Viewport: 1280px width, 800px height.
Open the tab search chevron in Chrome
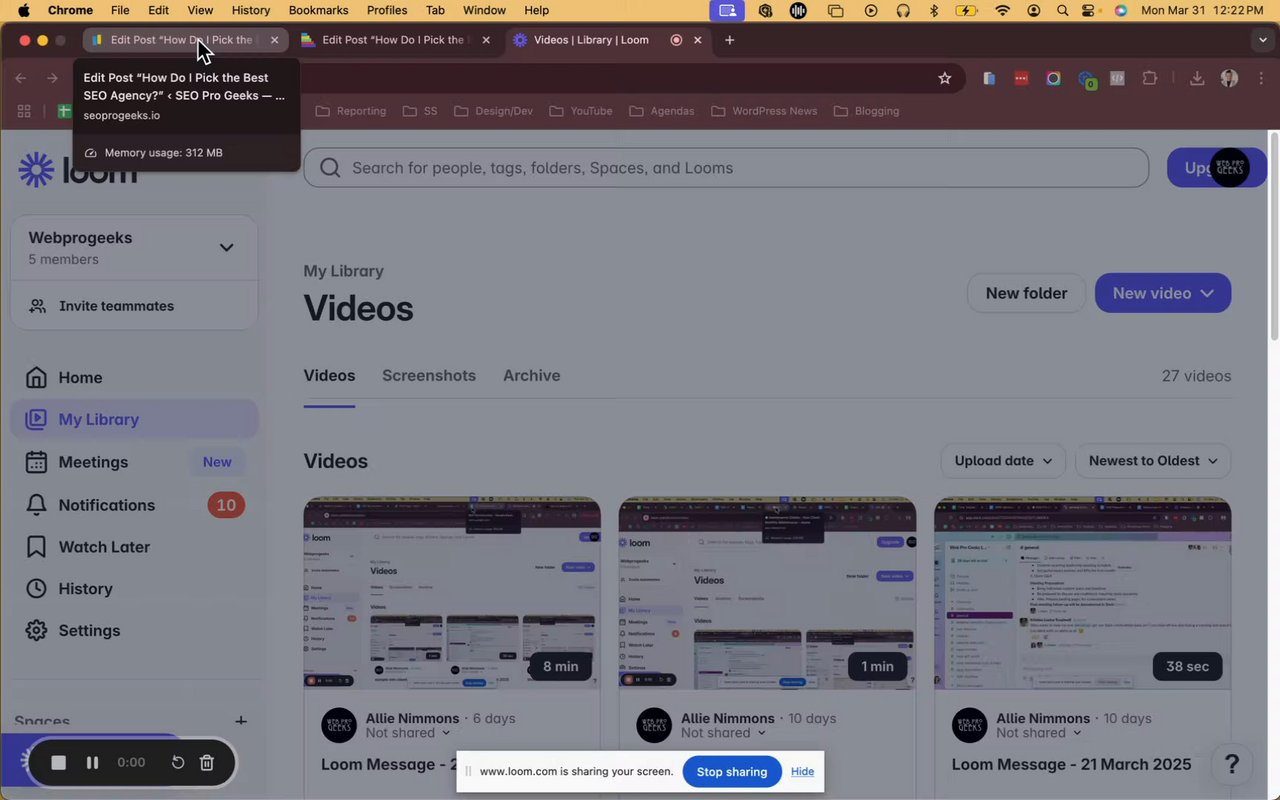coord(1262,40)
